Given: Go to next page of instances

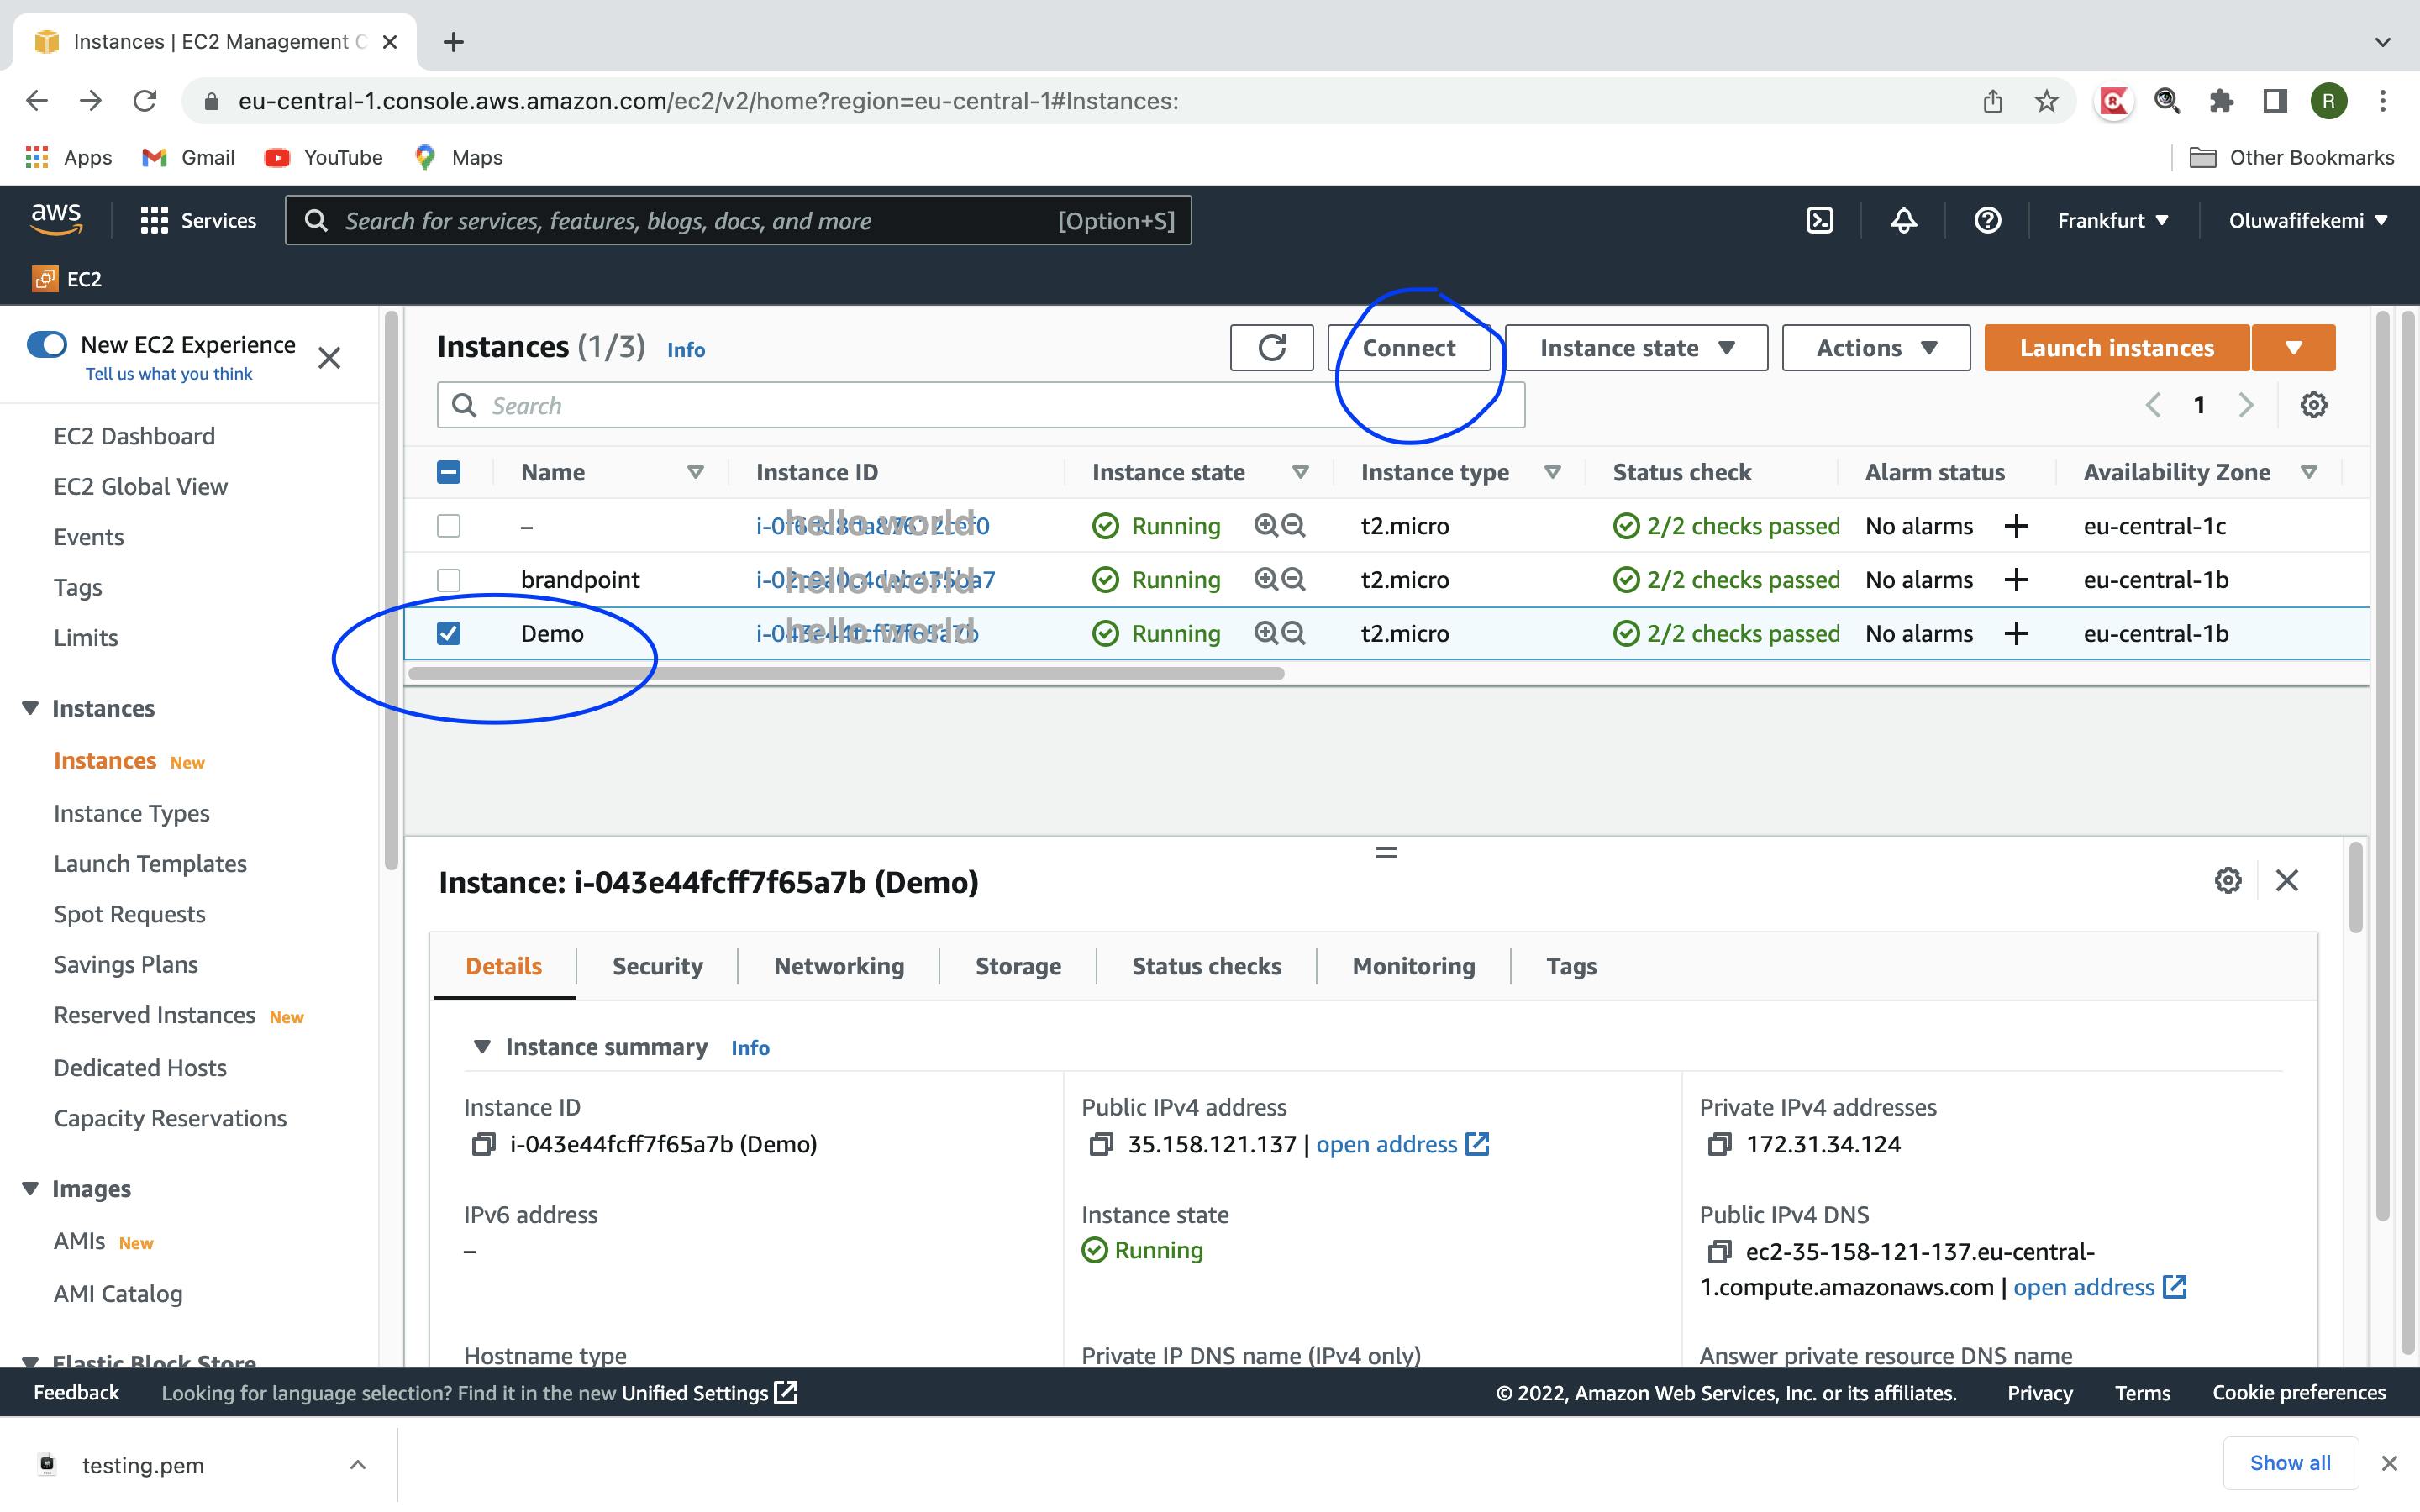Looking at the screenshot, I should click(x=2246, y=405).
